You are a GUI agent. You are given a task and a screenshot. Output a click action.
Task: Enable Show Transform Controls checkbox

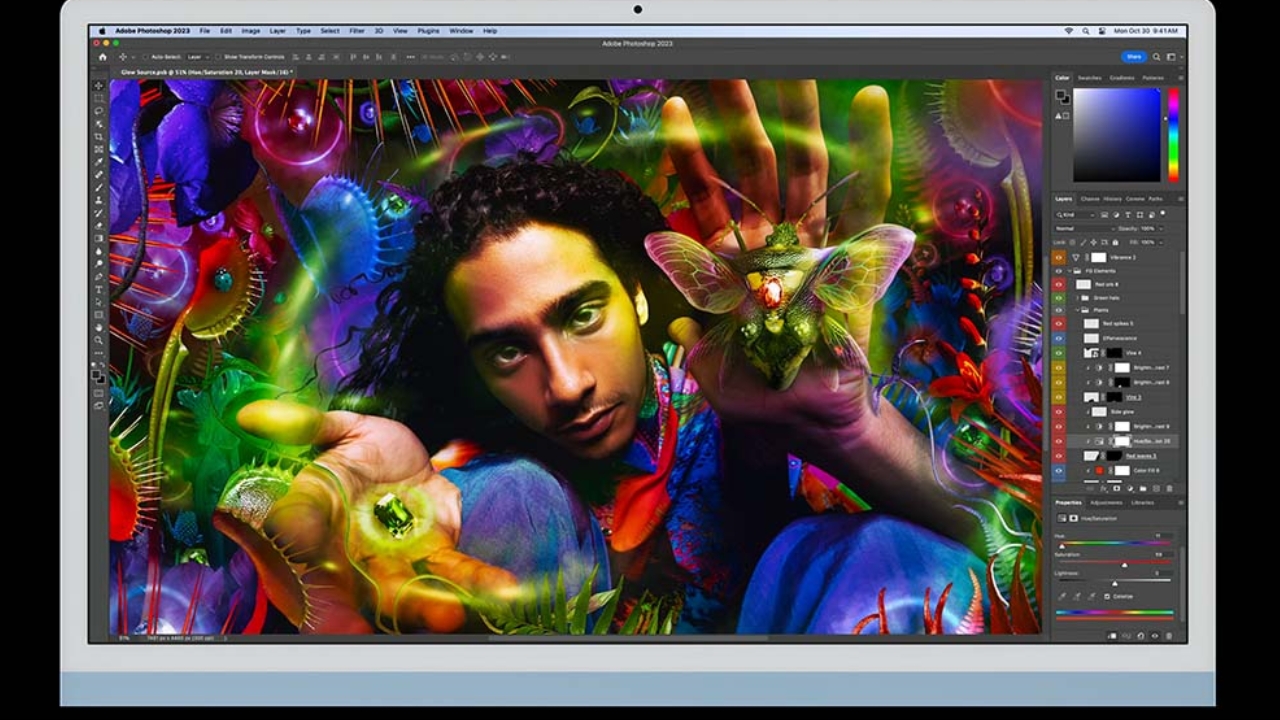[x=219, y=57]
